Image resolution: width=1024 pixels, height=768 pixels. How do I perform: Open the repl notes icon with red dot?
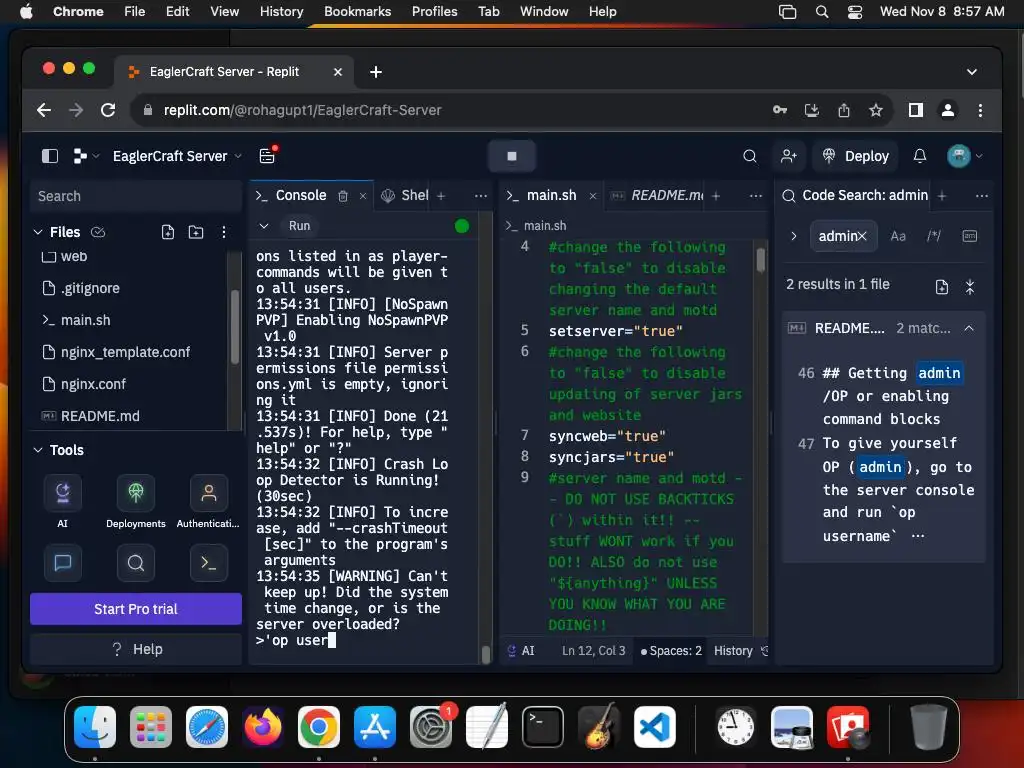267,155
